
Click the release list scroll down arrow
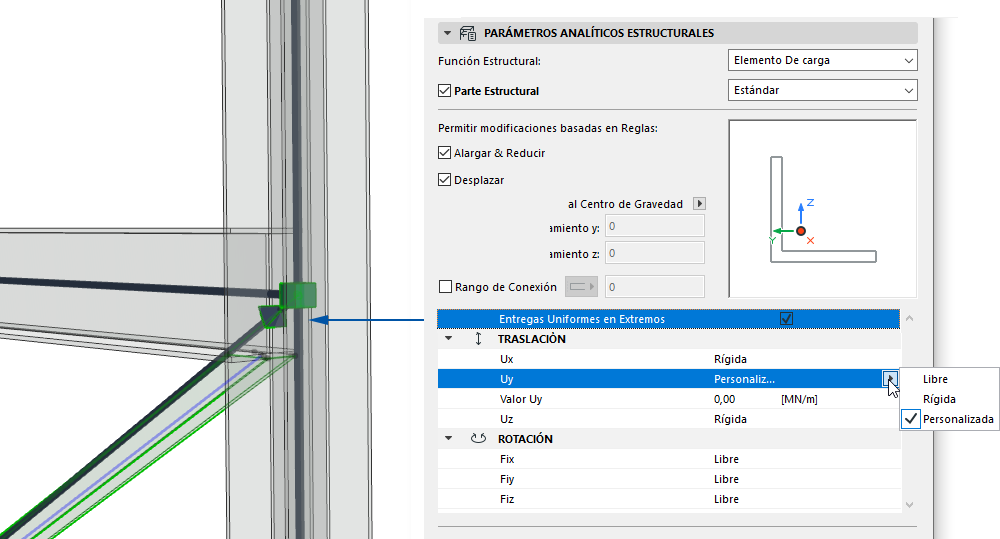[x=909, y=505]
